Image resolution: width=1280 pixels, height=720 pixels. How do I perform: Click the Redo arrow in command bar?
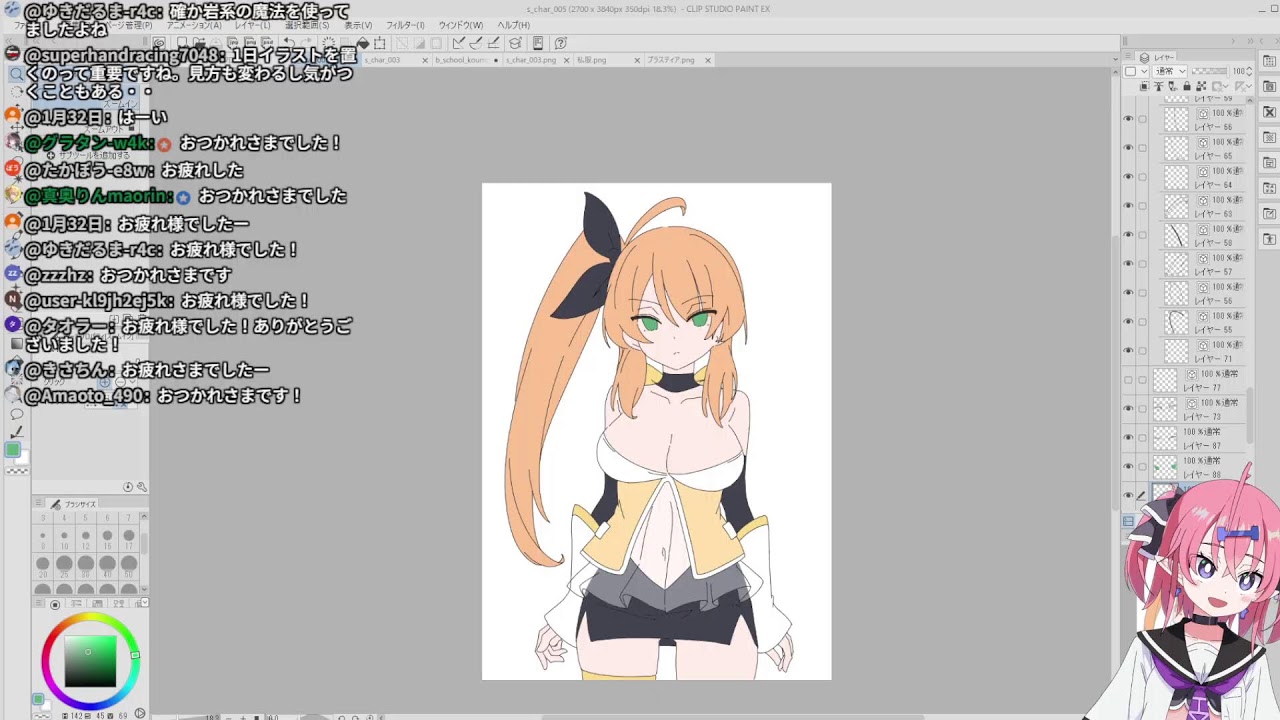306,43
